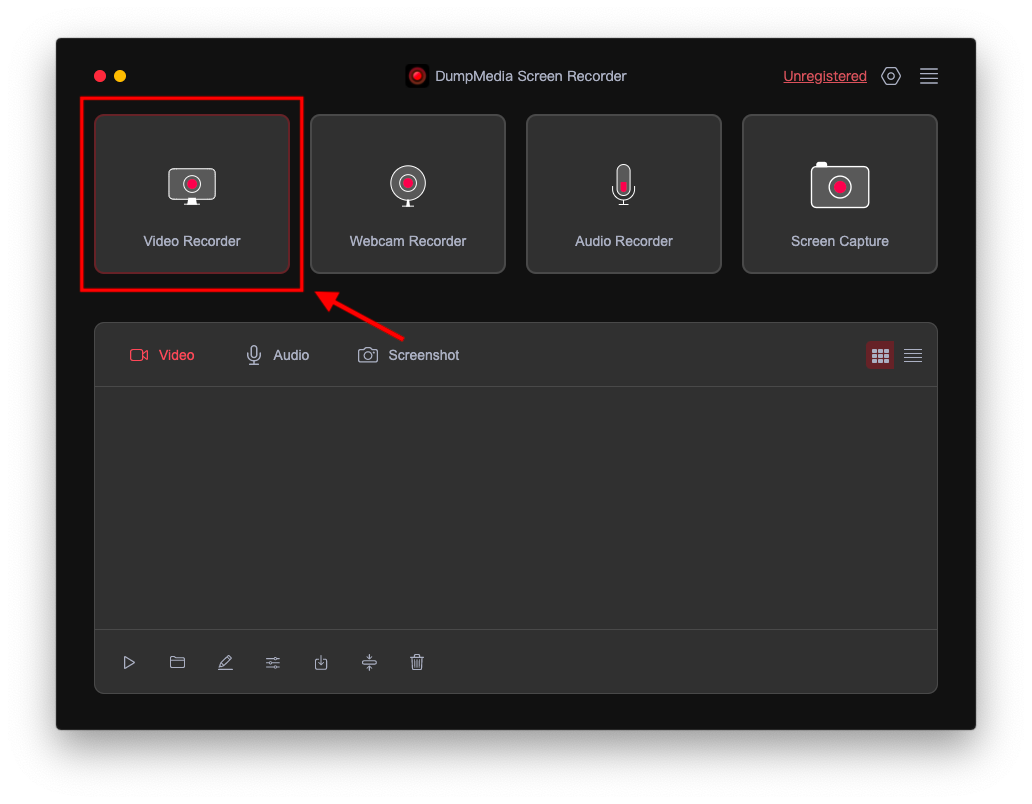This screenshot has width=1032, height=804.
Task: Open the Video Recorder mode
Action: pos(192,193)
